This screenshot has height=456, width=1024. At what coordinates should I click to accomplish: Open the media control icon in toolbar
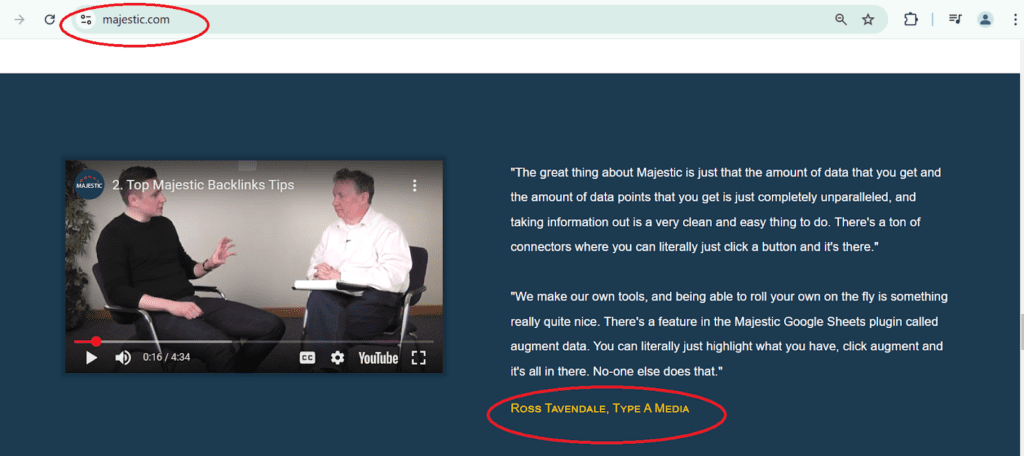(955, 20)
